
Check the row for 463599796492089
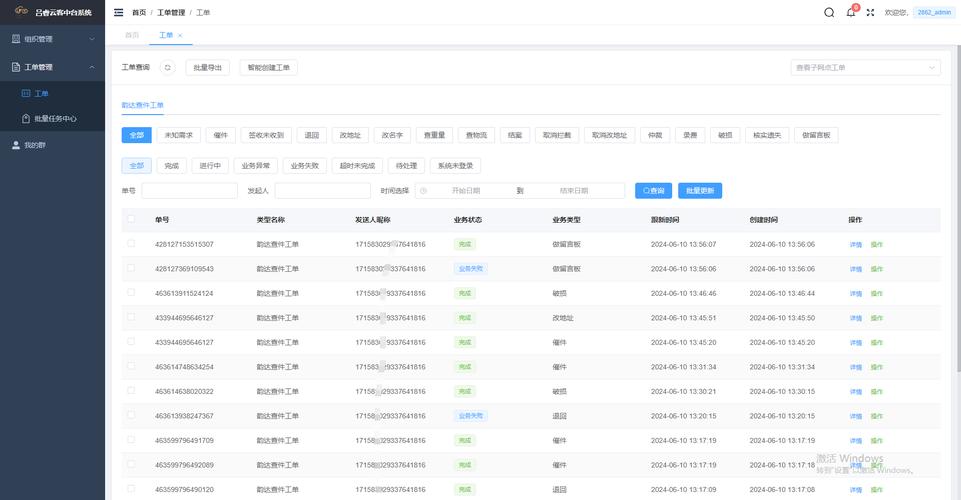(131, 464)
